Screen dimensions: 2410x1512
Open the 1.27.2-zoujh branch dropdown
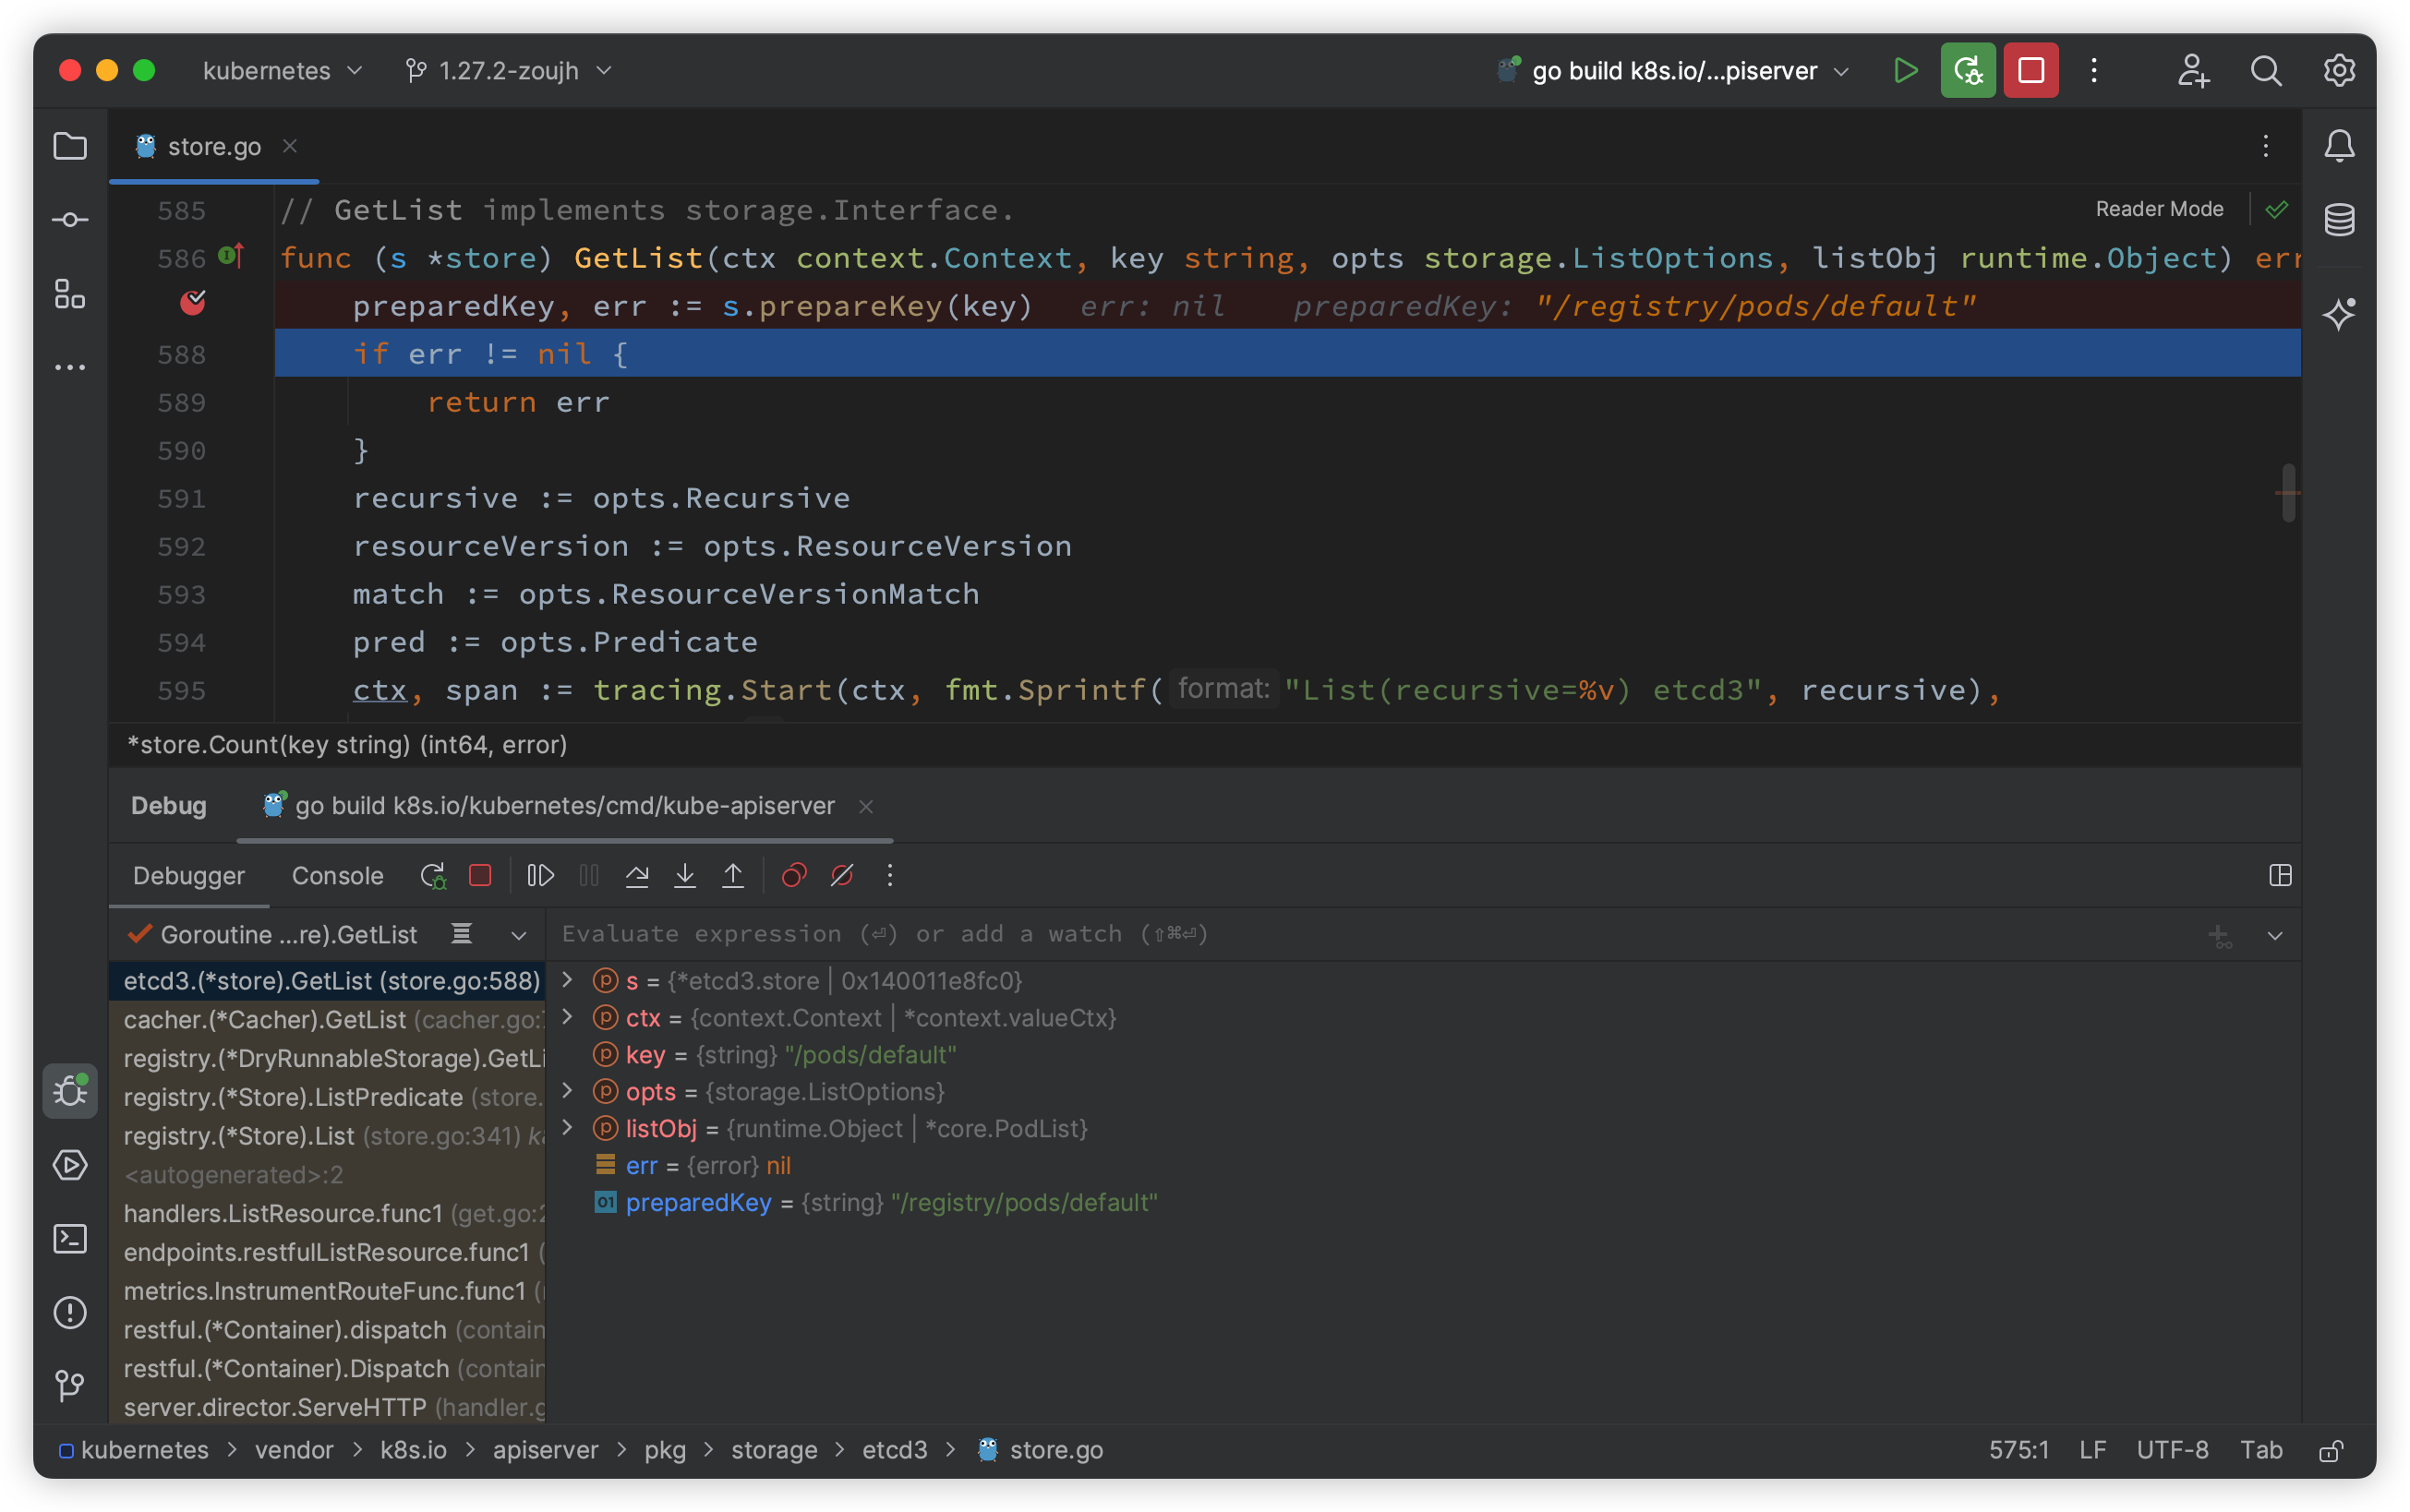pos(508,71)
